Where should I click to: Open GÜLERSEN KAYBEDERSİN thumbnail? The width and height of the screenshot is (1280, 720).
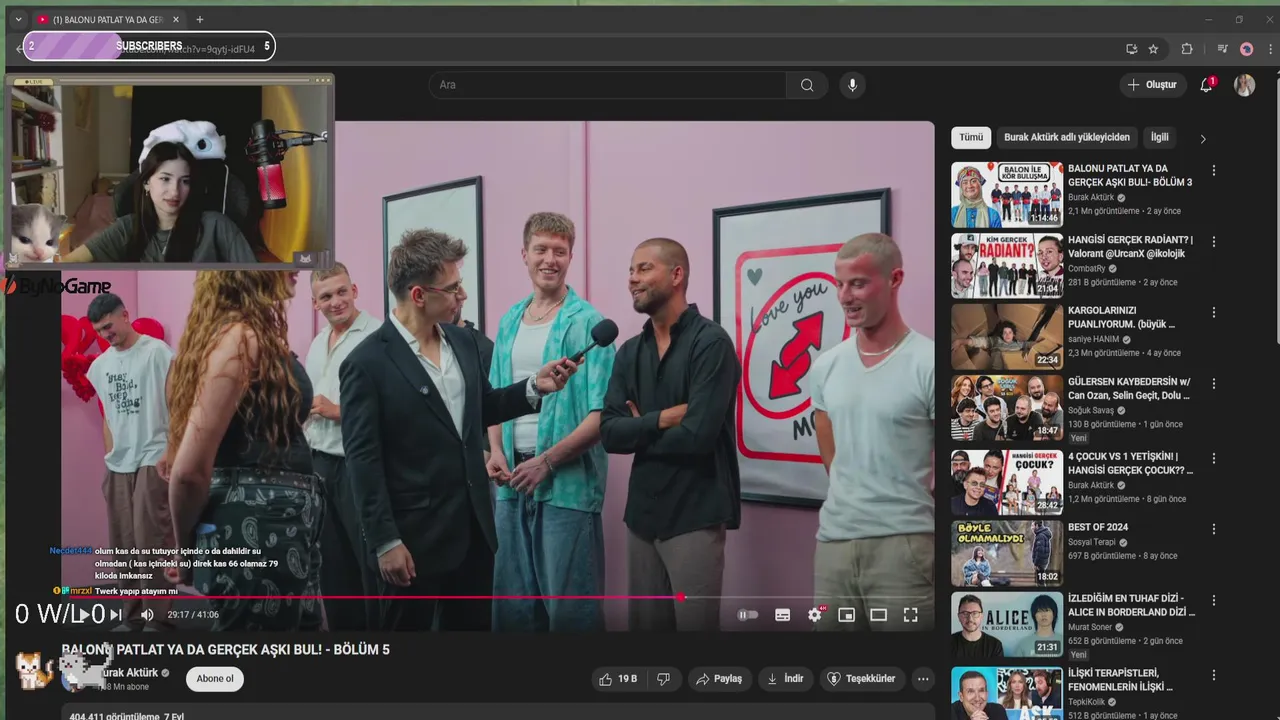(1007, 407)
